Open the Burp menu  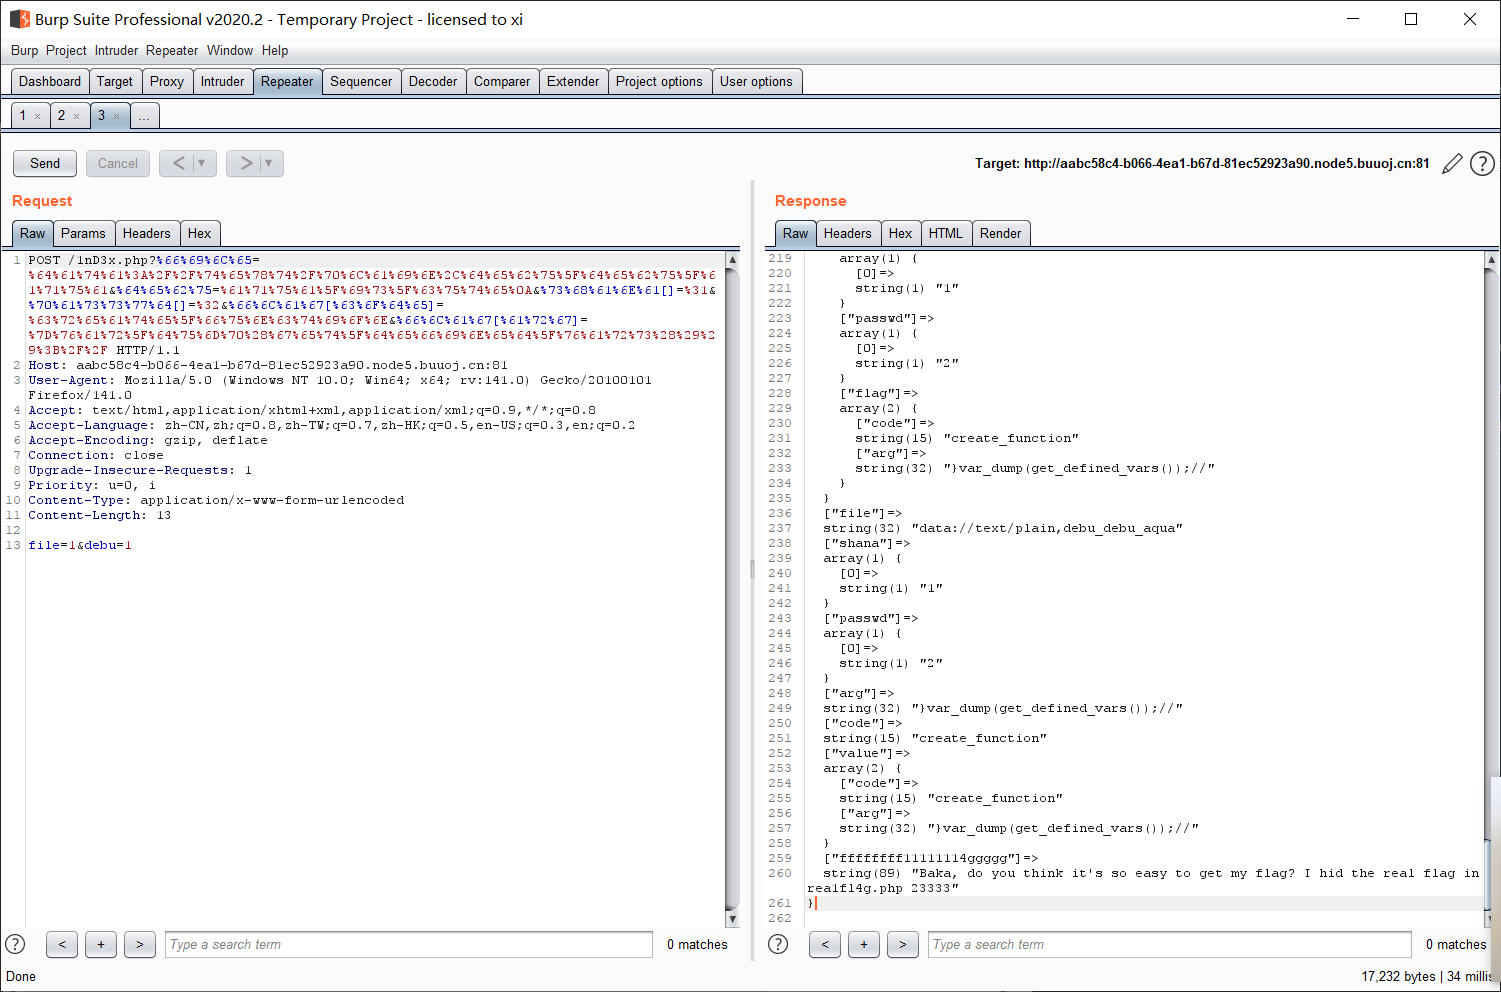(x=24, y=50)
